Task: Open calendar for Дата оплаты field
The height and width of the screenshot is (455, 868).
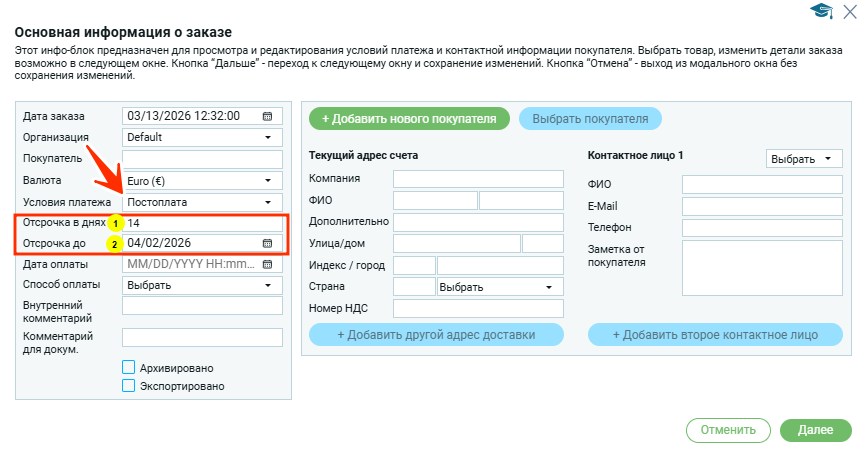Action: coord(267,265)
